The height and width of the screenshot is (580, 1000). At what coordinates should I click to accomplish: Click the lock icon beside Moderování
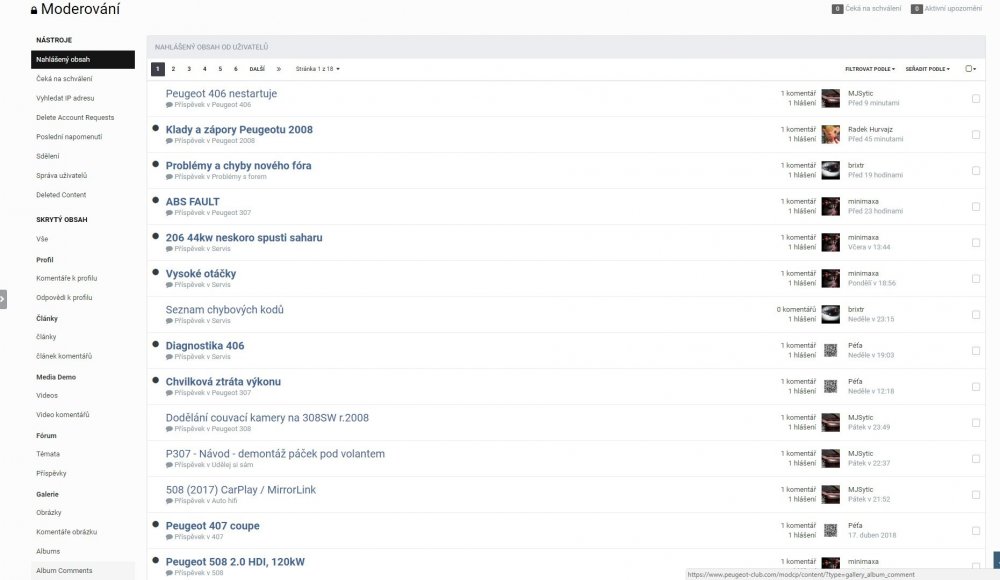click(34, 10)
